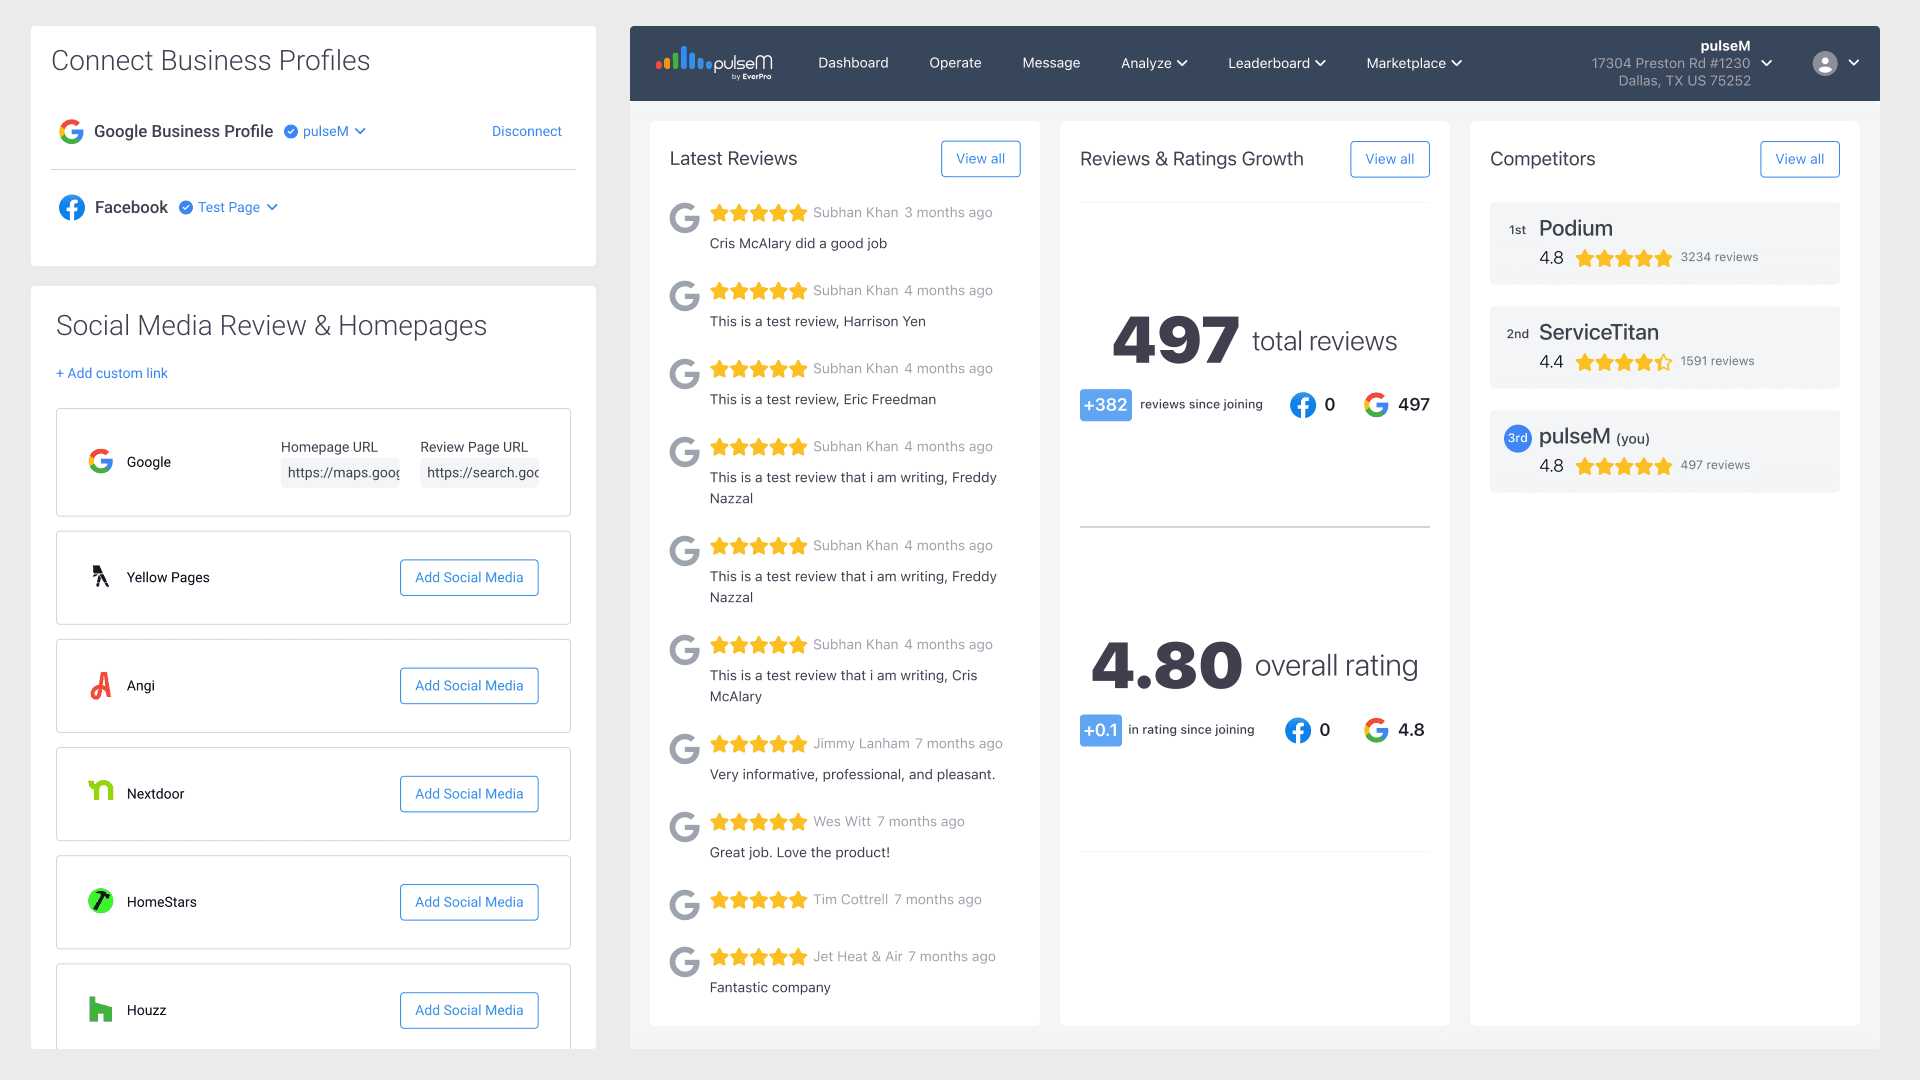Add Social Media for HomeStars
The image size is (1920, 1080).
pos(469,902)
